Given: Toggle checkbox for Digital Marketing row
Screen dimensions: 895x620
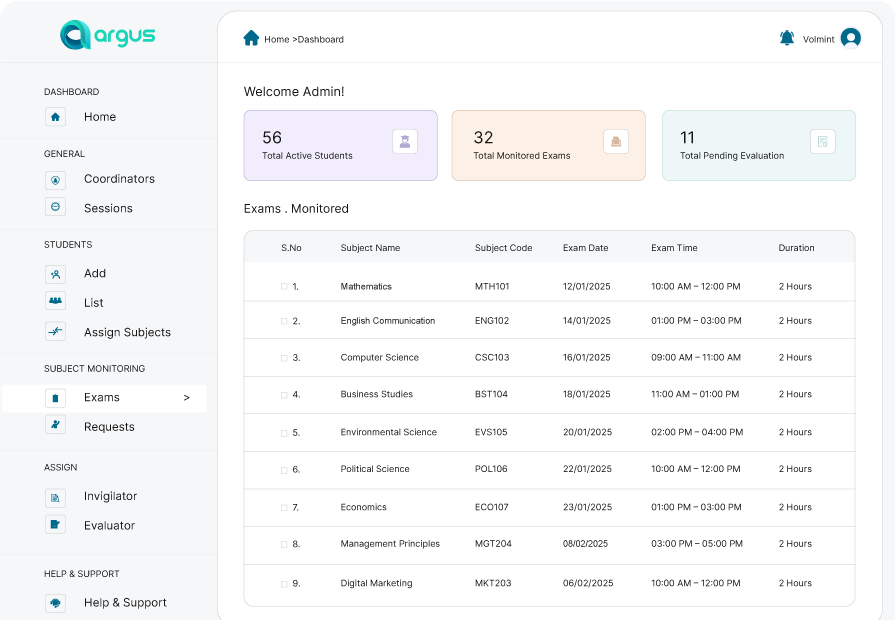Looking at the screenshot, I should 284,584.
